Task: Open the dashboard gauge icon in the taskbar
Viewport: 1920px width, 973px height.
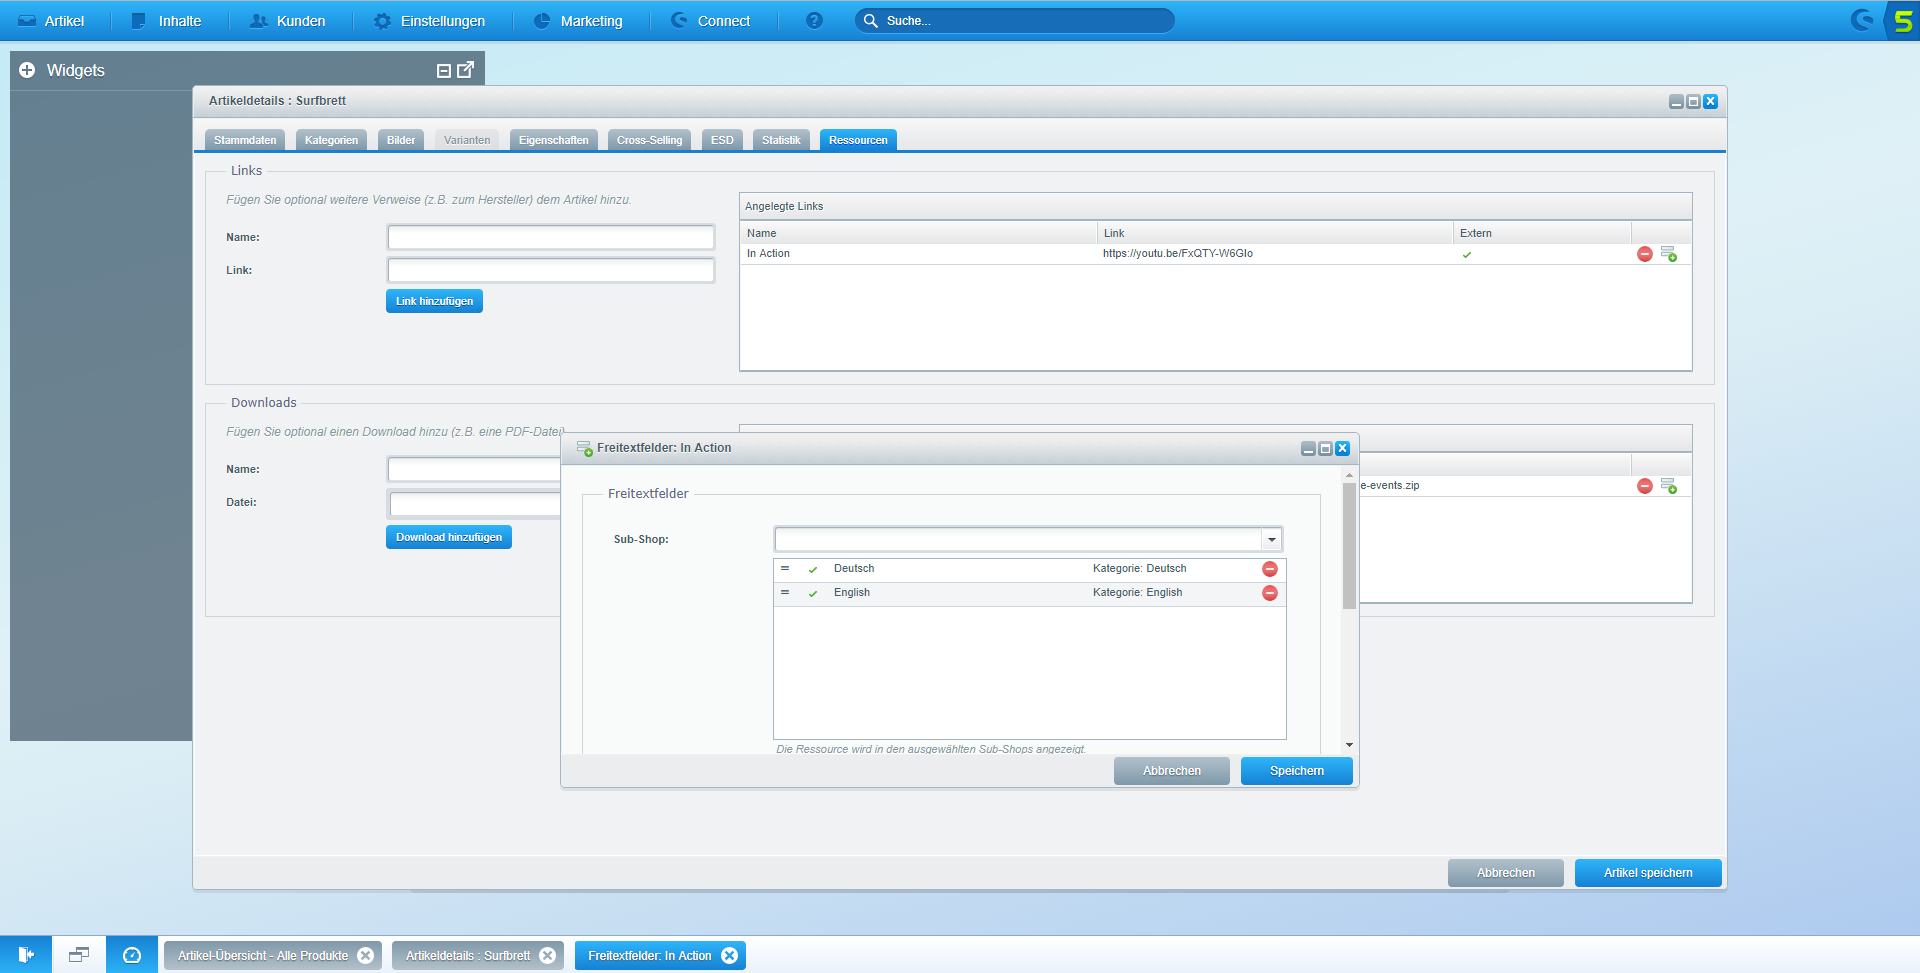Action: pos(132,955)
